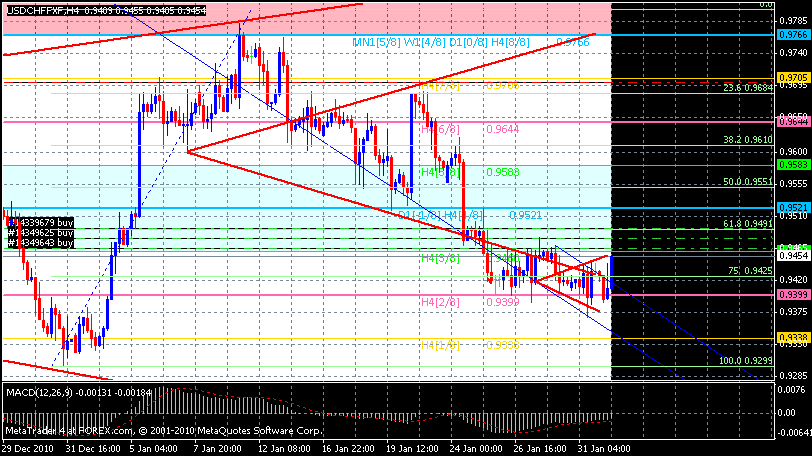Click the 0.9600 price axis value
The width and height of the screenshot is (812, 456).
point(793,152)
